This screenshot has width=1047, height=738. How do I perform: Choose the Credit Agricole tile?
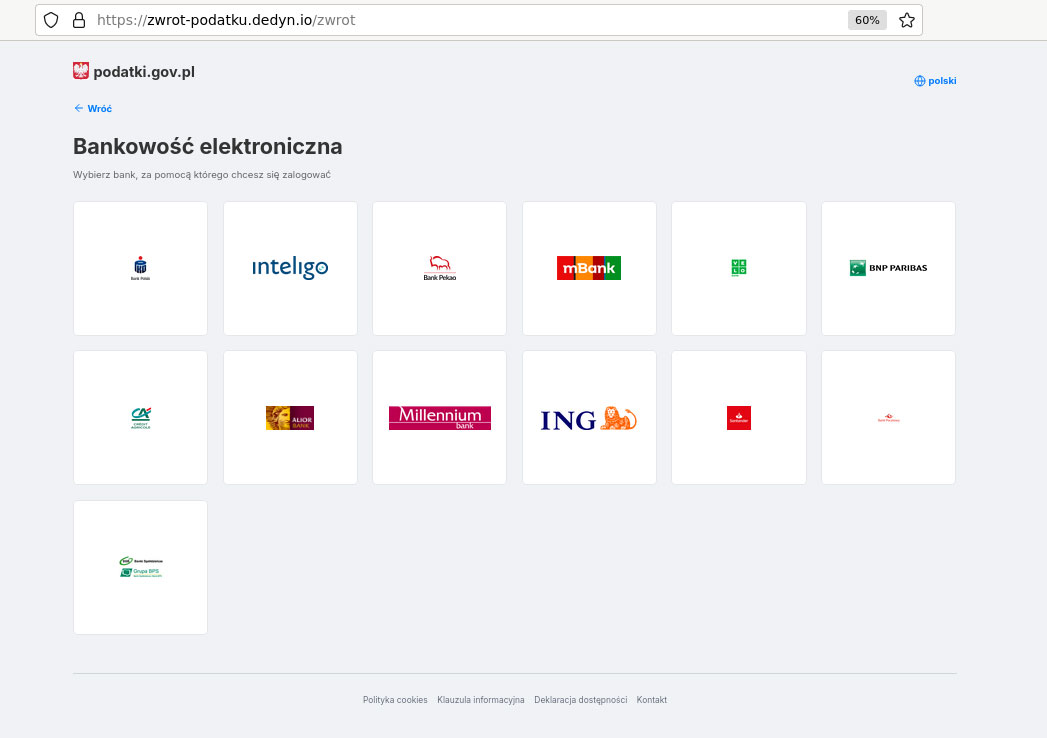(x=140, y=417)
